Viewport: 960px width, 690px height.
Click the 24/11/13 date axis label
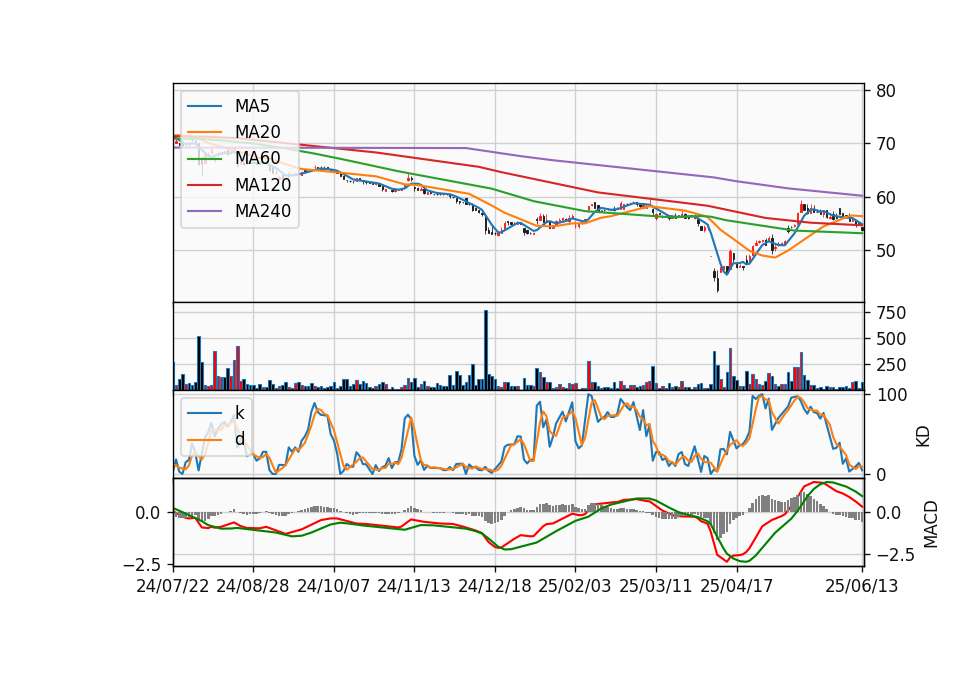(x=414, y=586)
